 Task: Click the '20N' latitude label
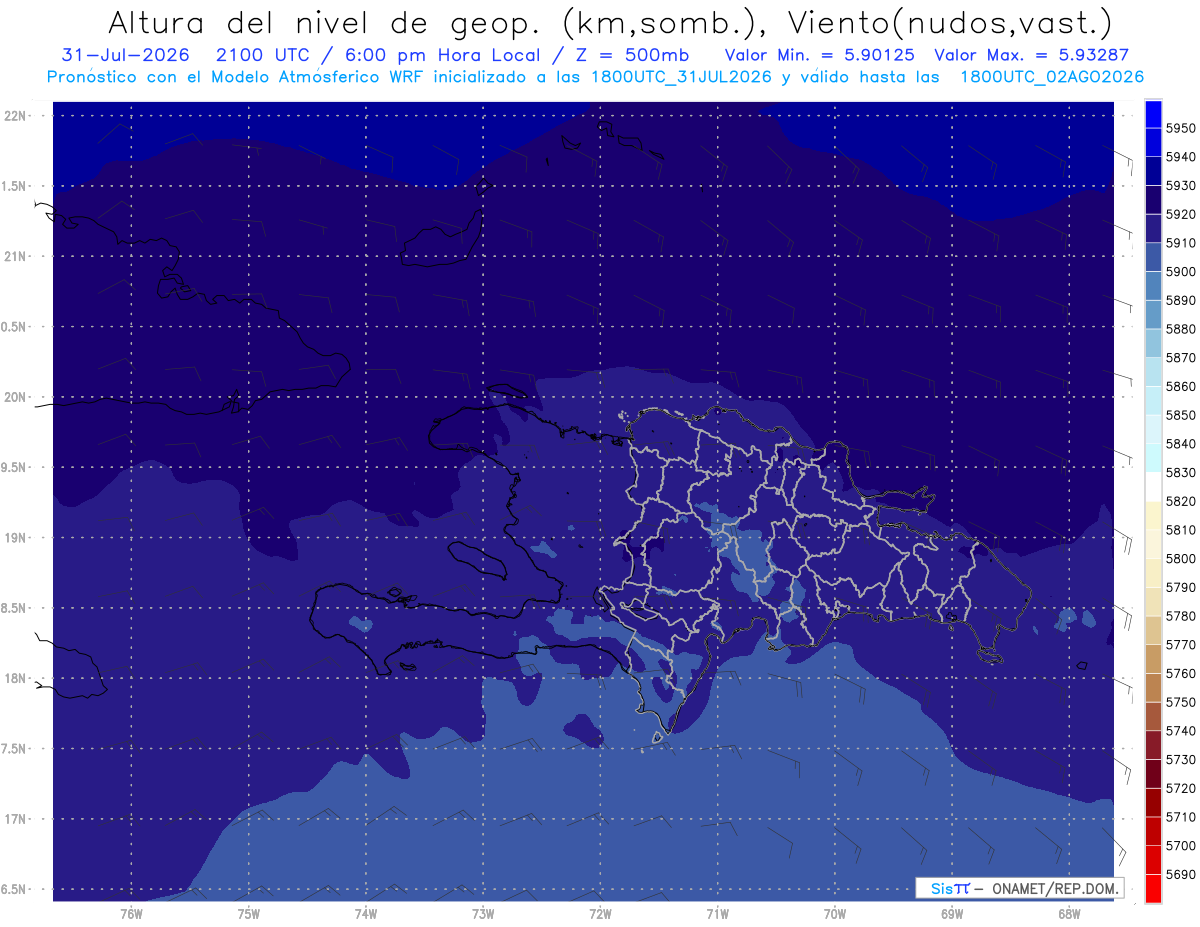pos(14,397)
